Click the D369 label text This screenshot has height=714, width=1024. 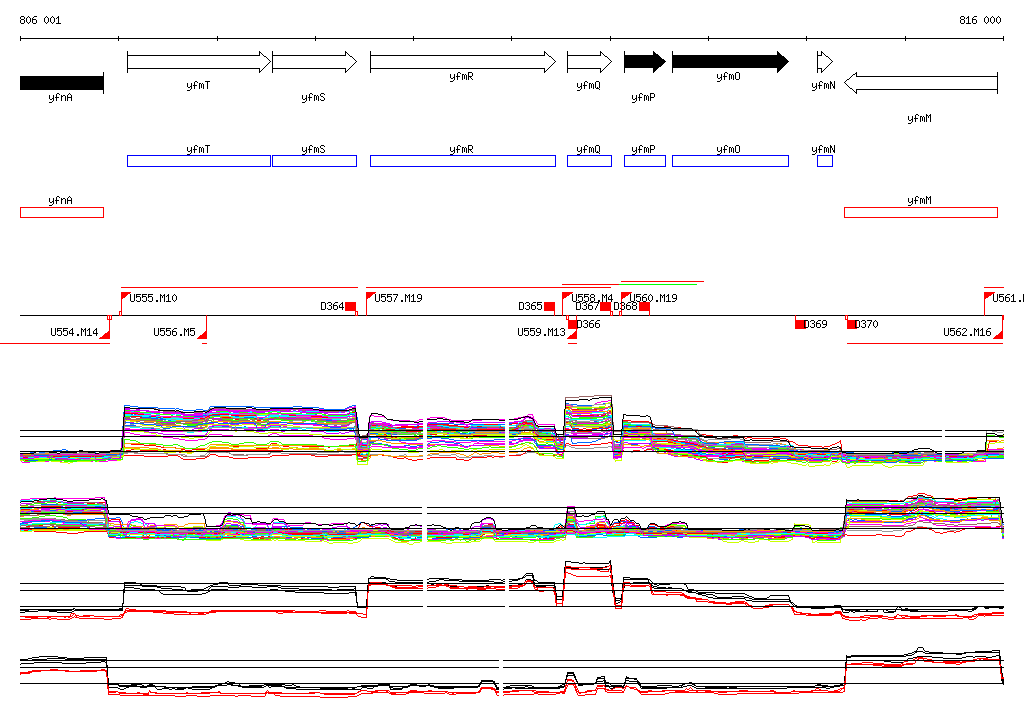816,324
